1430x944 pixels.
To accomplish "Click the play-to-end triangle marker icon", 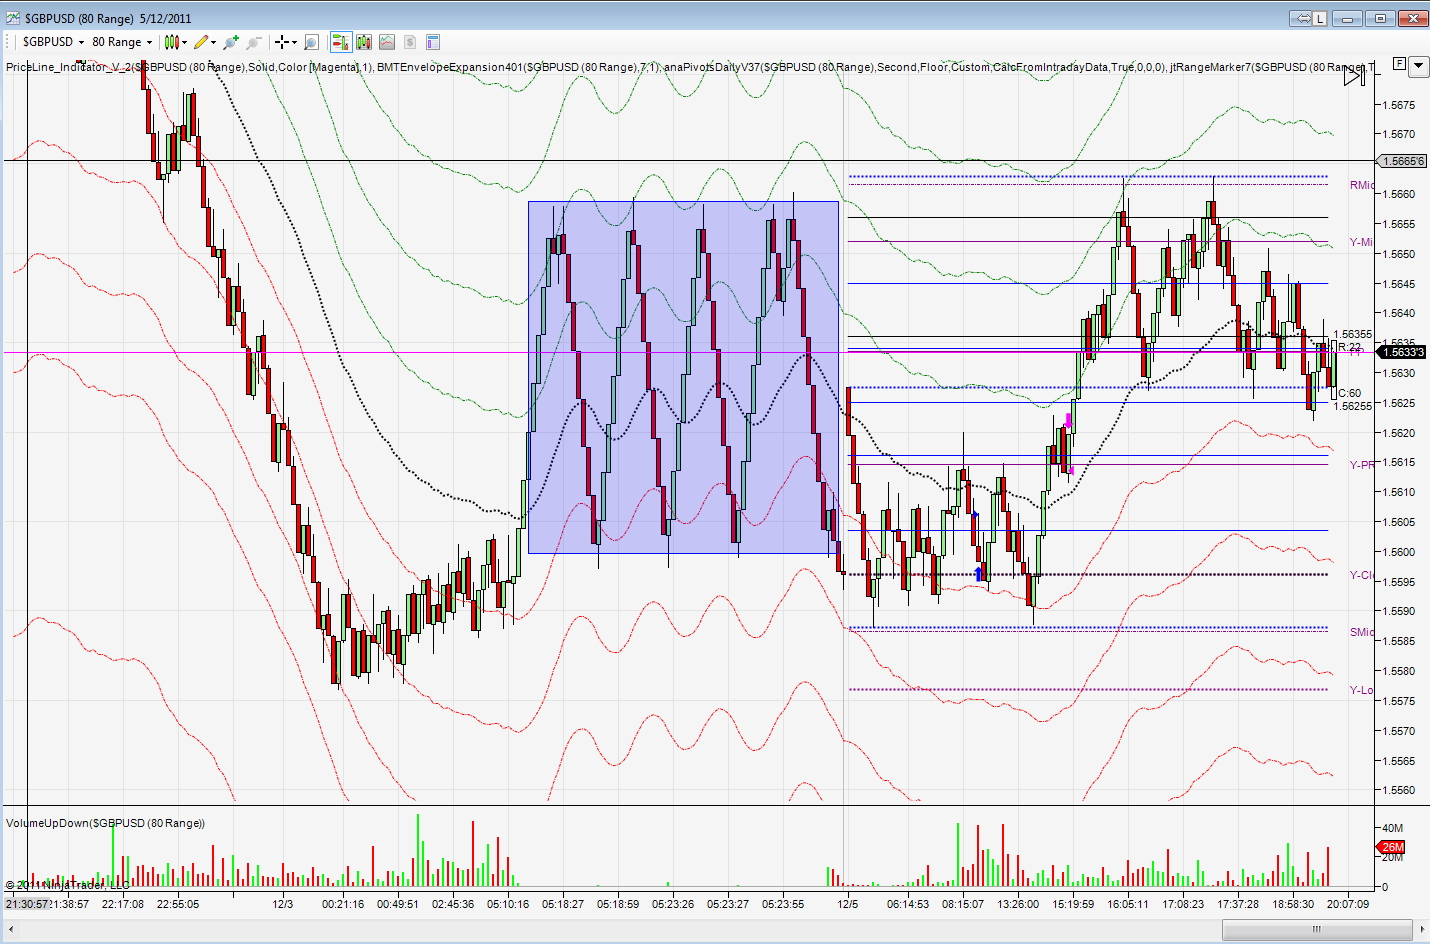I will pyautogui.click(x=1354, y=75).
